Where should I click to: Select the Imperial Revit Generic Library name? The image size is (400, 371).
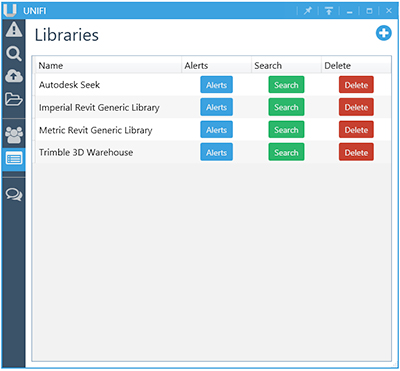99,107
